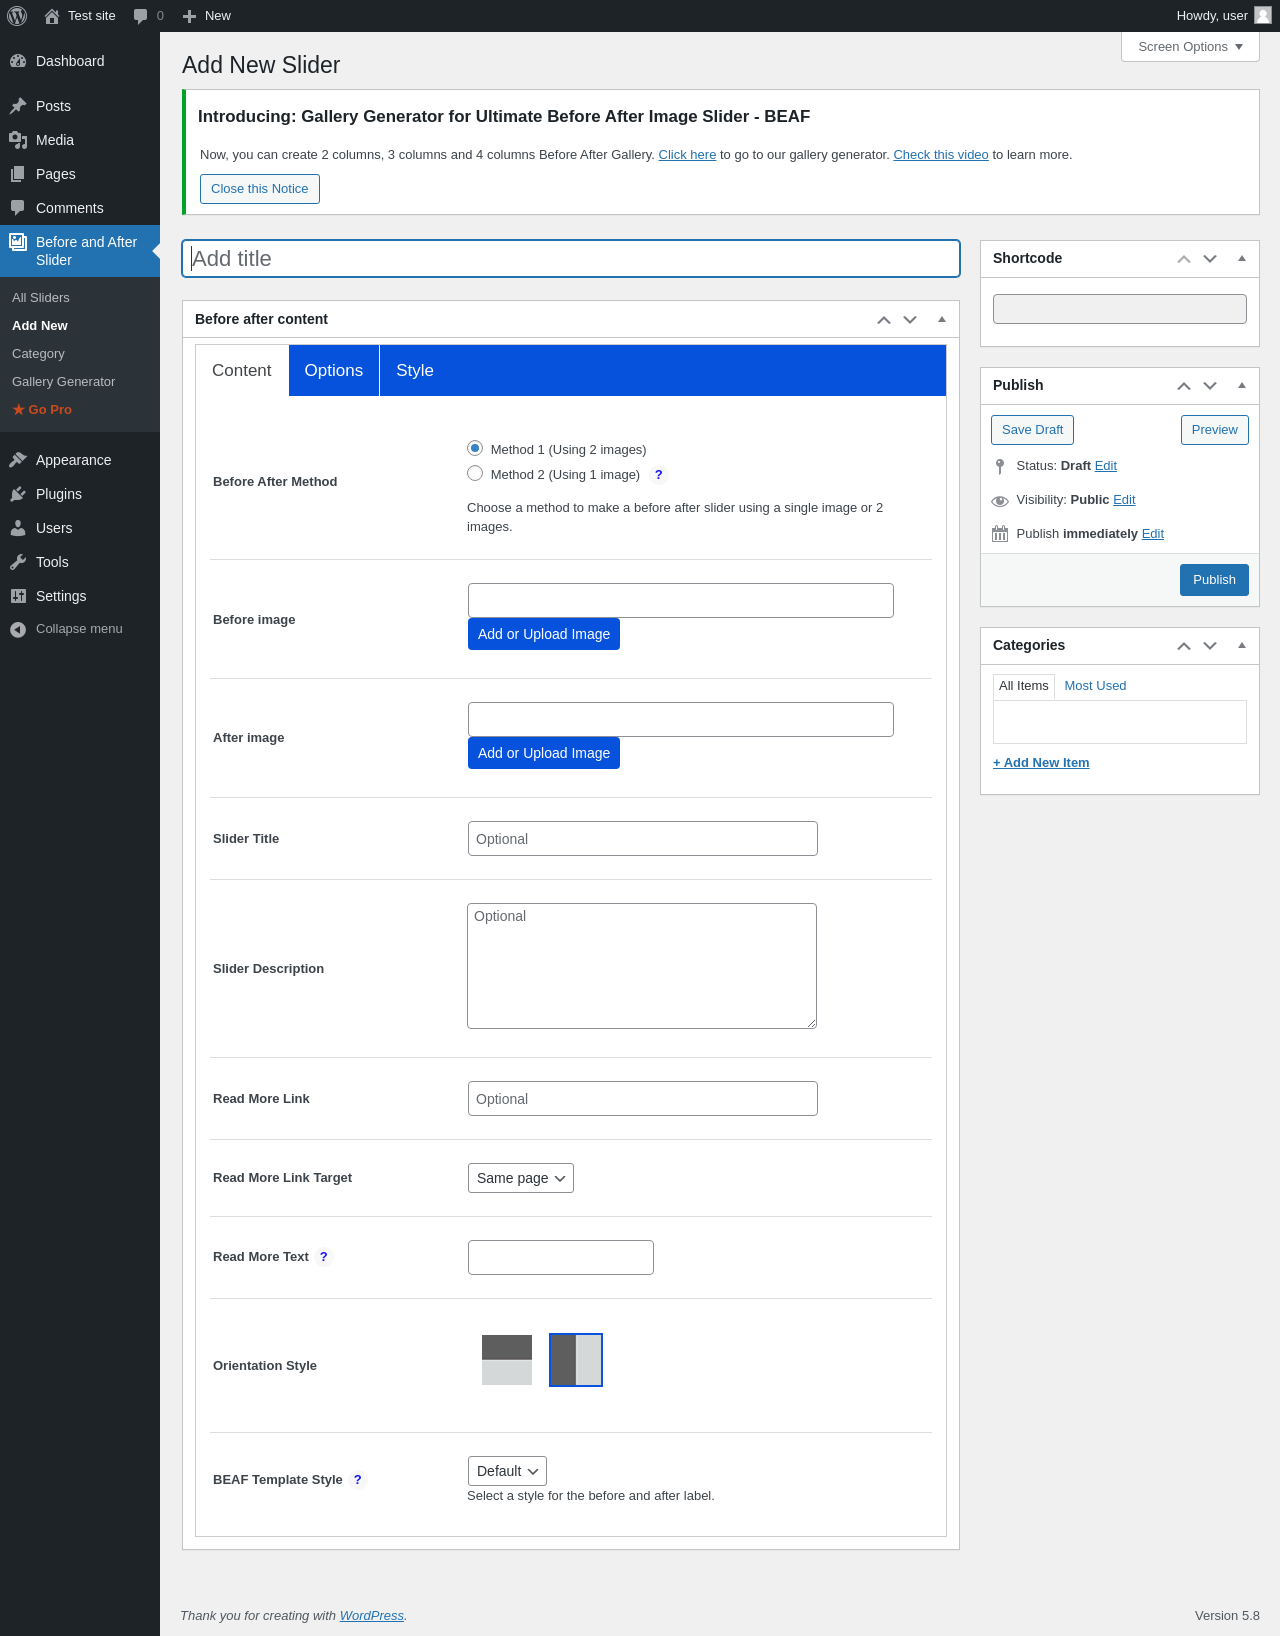Click the Visibility eye icon in Publish
This screenshot has height=1636, width=1280.
[x=1000, y=500]
